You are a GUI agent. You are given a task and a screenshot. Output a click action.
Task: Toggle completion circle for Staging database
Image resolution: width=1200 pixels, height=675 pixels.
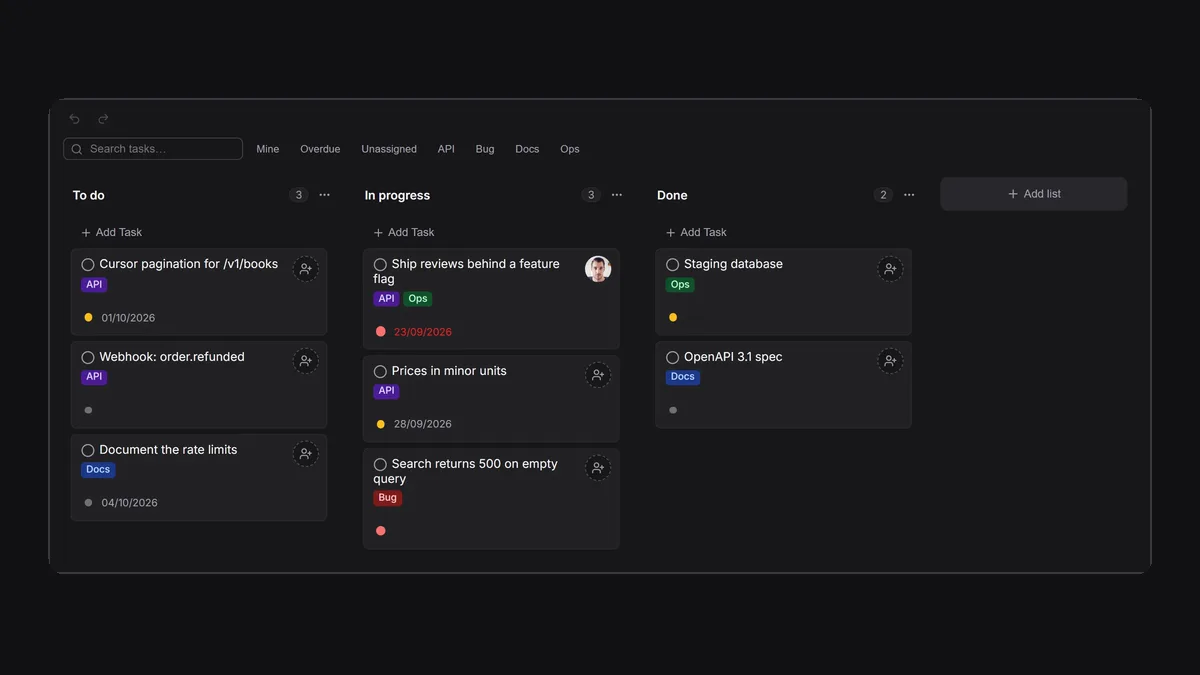click(672, 265)
